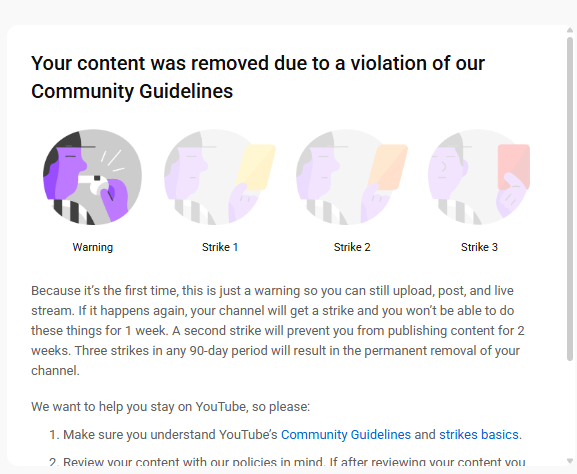577x474 pixels.
Task: Click the scrollbar up arrow
Action: click(x=570, y=31)
